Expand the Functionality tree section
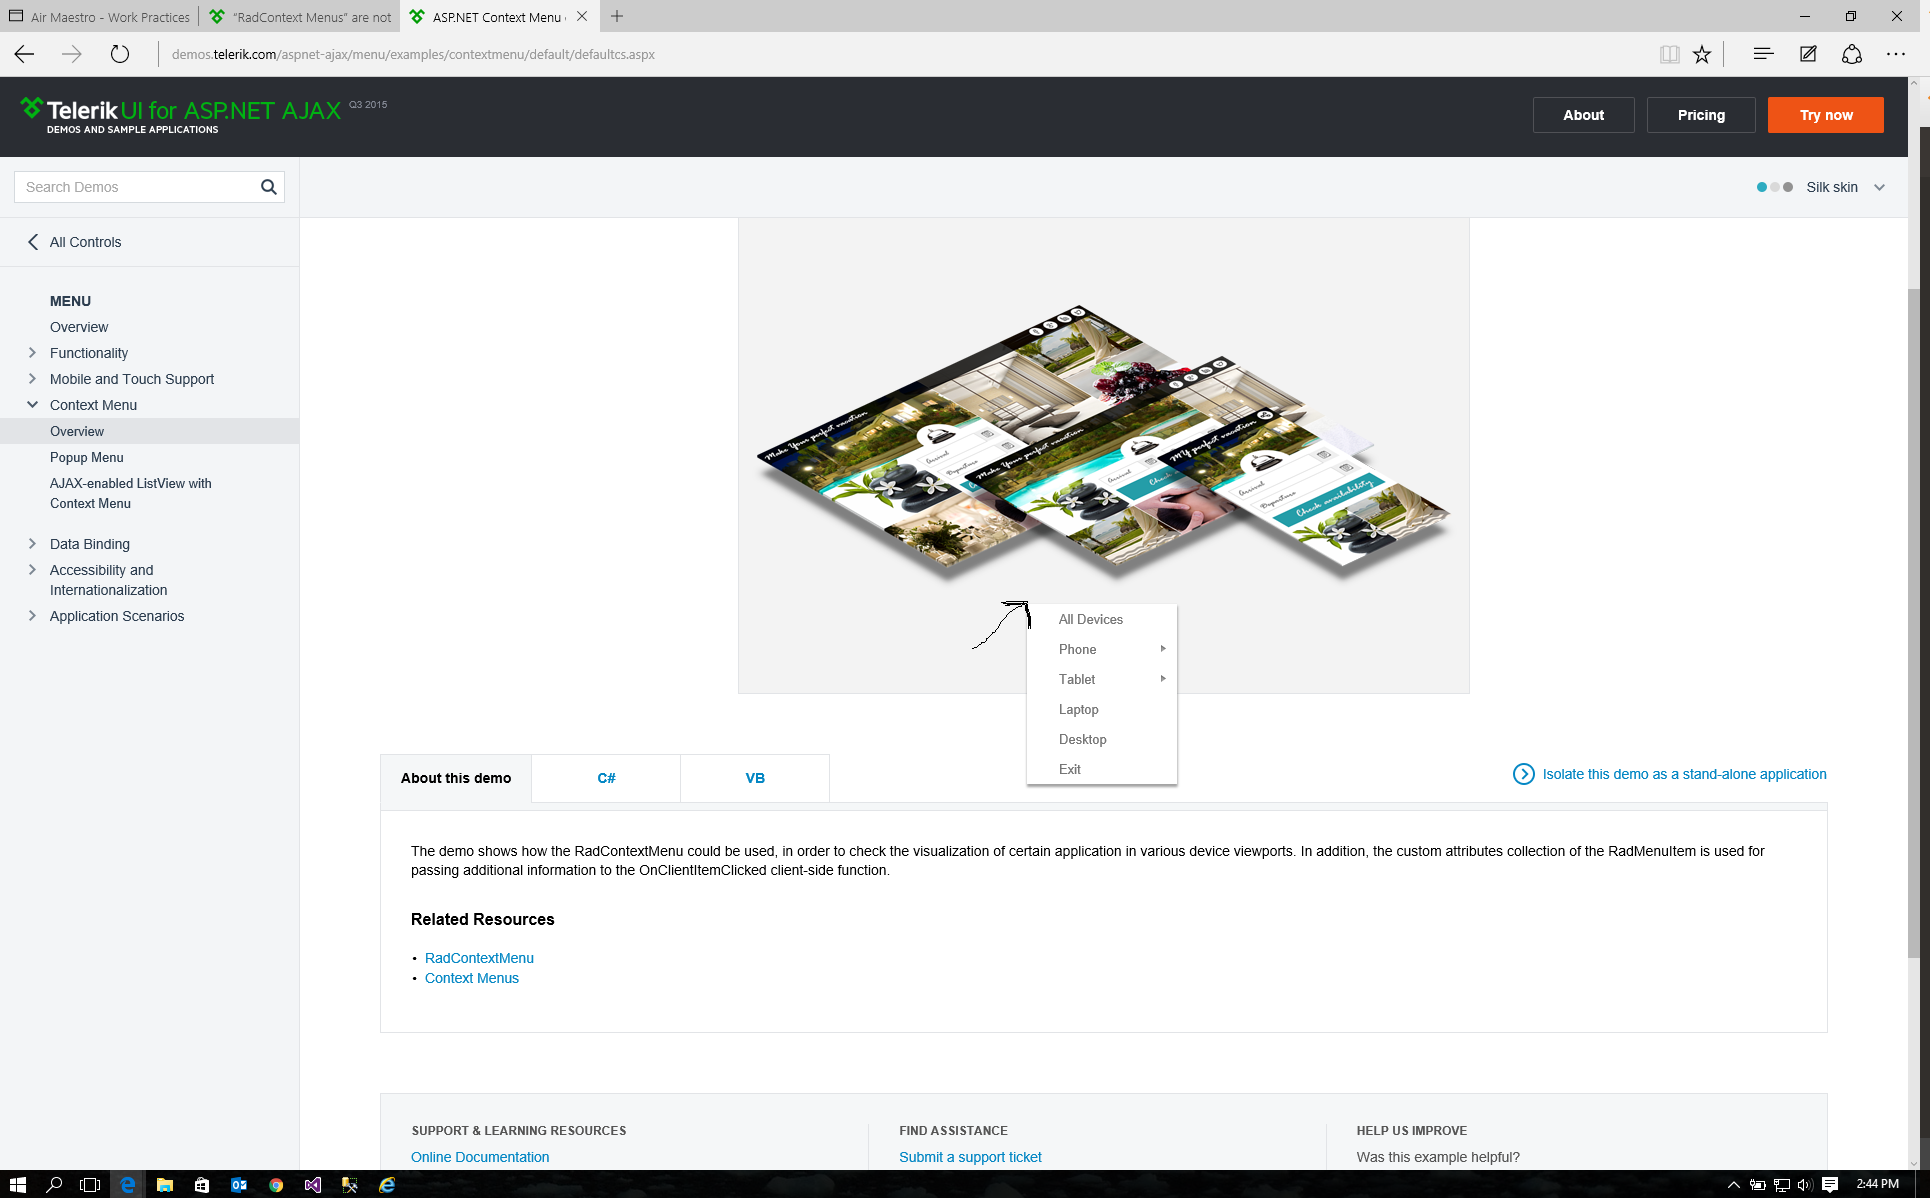1930x1198 pixels. 32,353
